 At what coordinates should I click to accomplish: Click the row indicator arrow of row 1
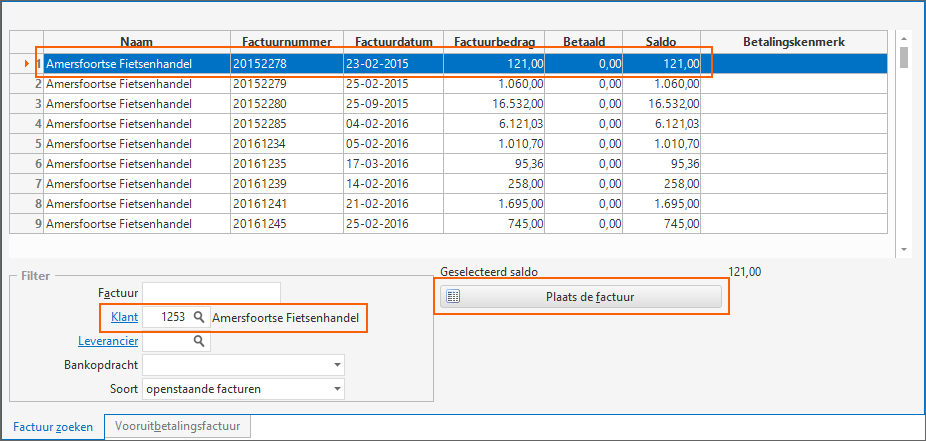(x=26, y=64)
